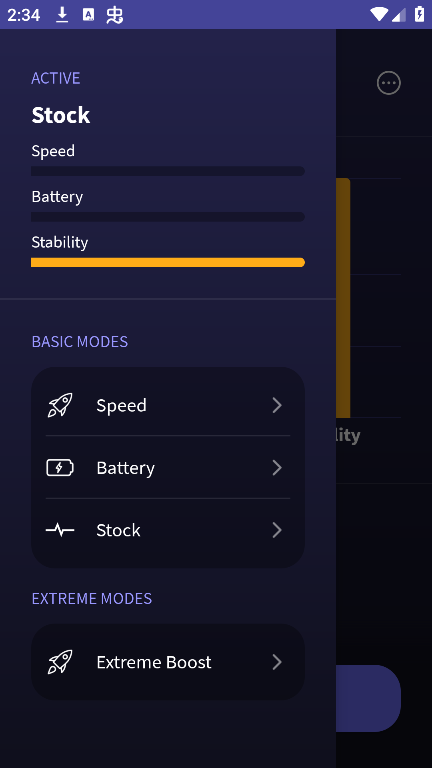
Task: Tap the orange Stability progress bar
Action: pos(168,263)
